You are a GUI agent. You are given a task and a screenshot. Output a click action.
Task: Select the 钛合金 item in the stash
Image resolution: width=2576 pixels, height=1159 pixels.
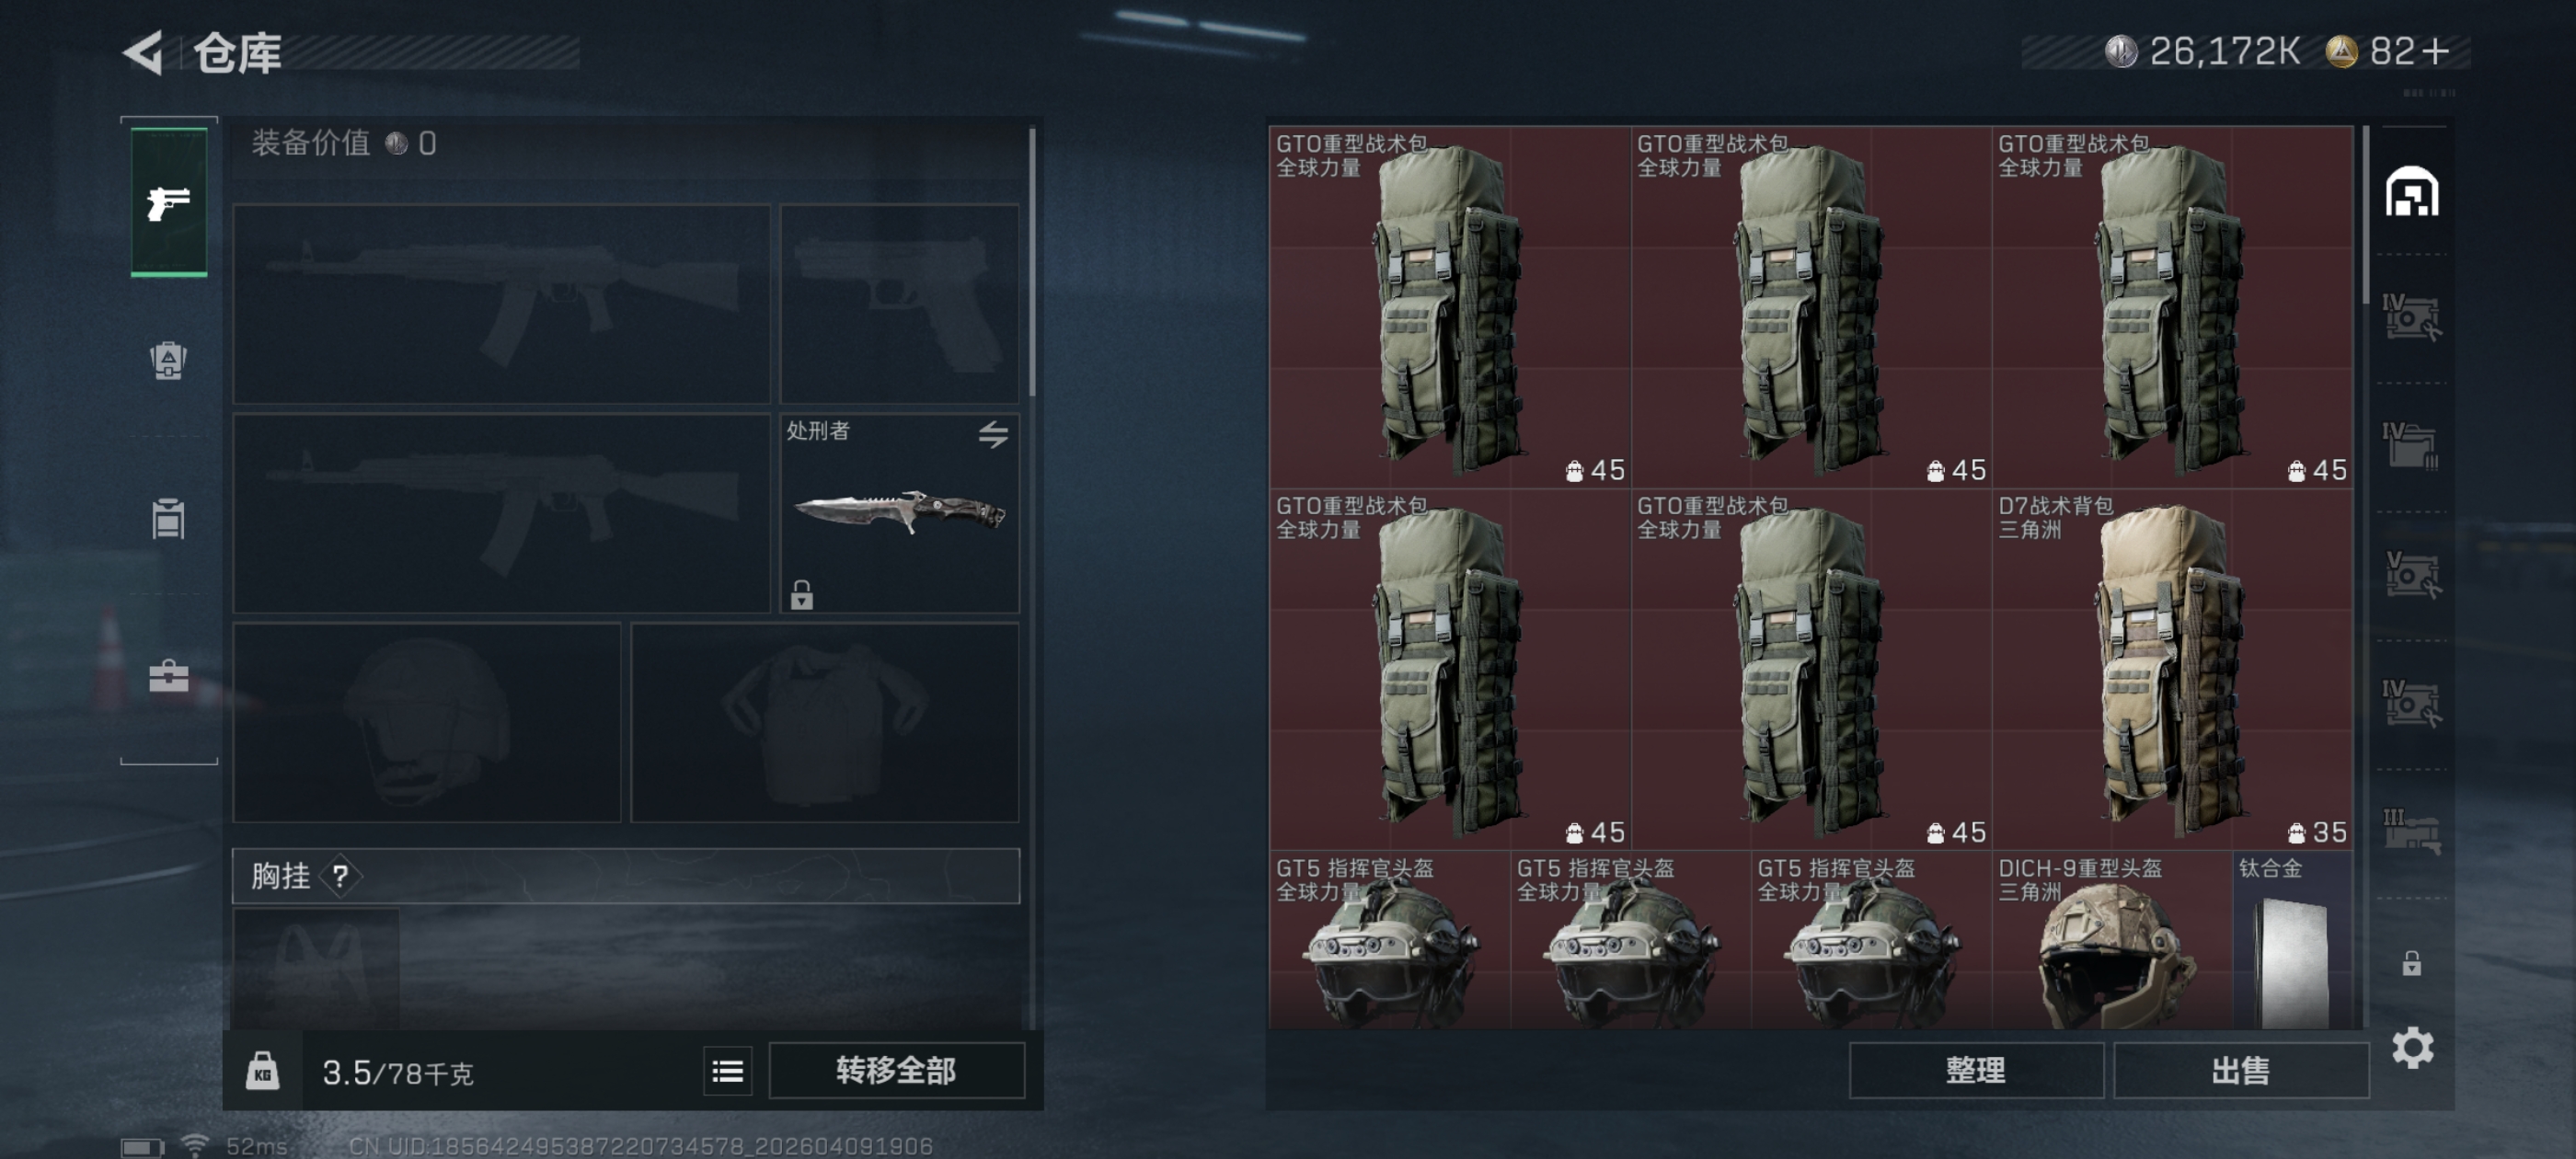click(x=2292, y=941)
